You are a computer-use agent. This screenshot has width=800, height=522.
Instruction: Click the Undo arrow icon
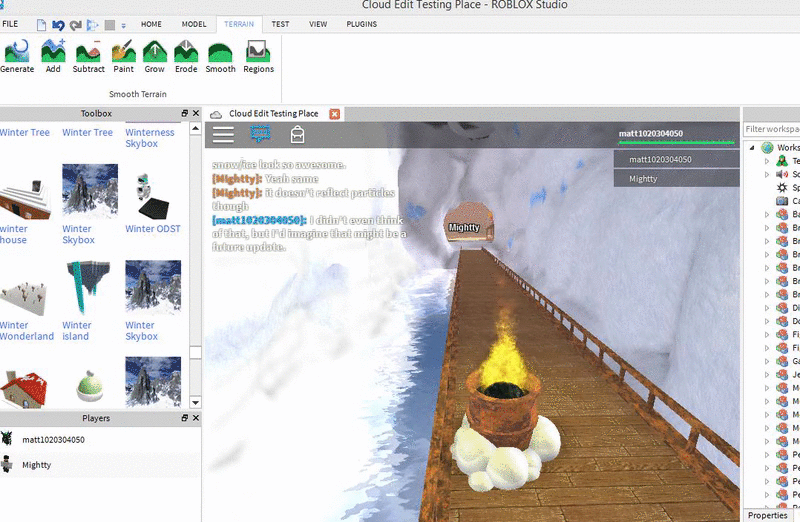click(58, 24)
